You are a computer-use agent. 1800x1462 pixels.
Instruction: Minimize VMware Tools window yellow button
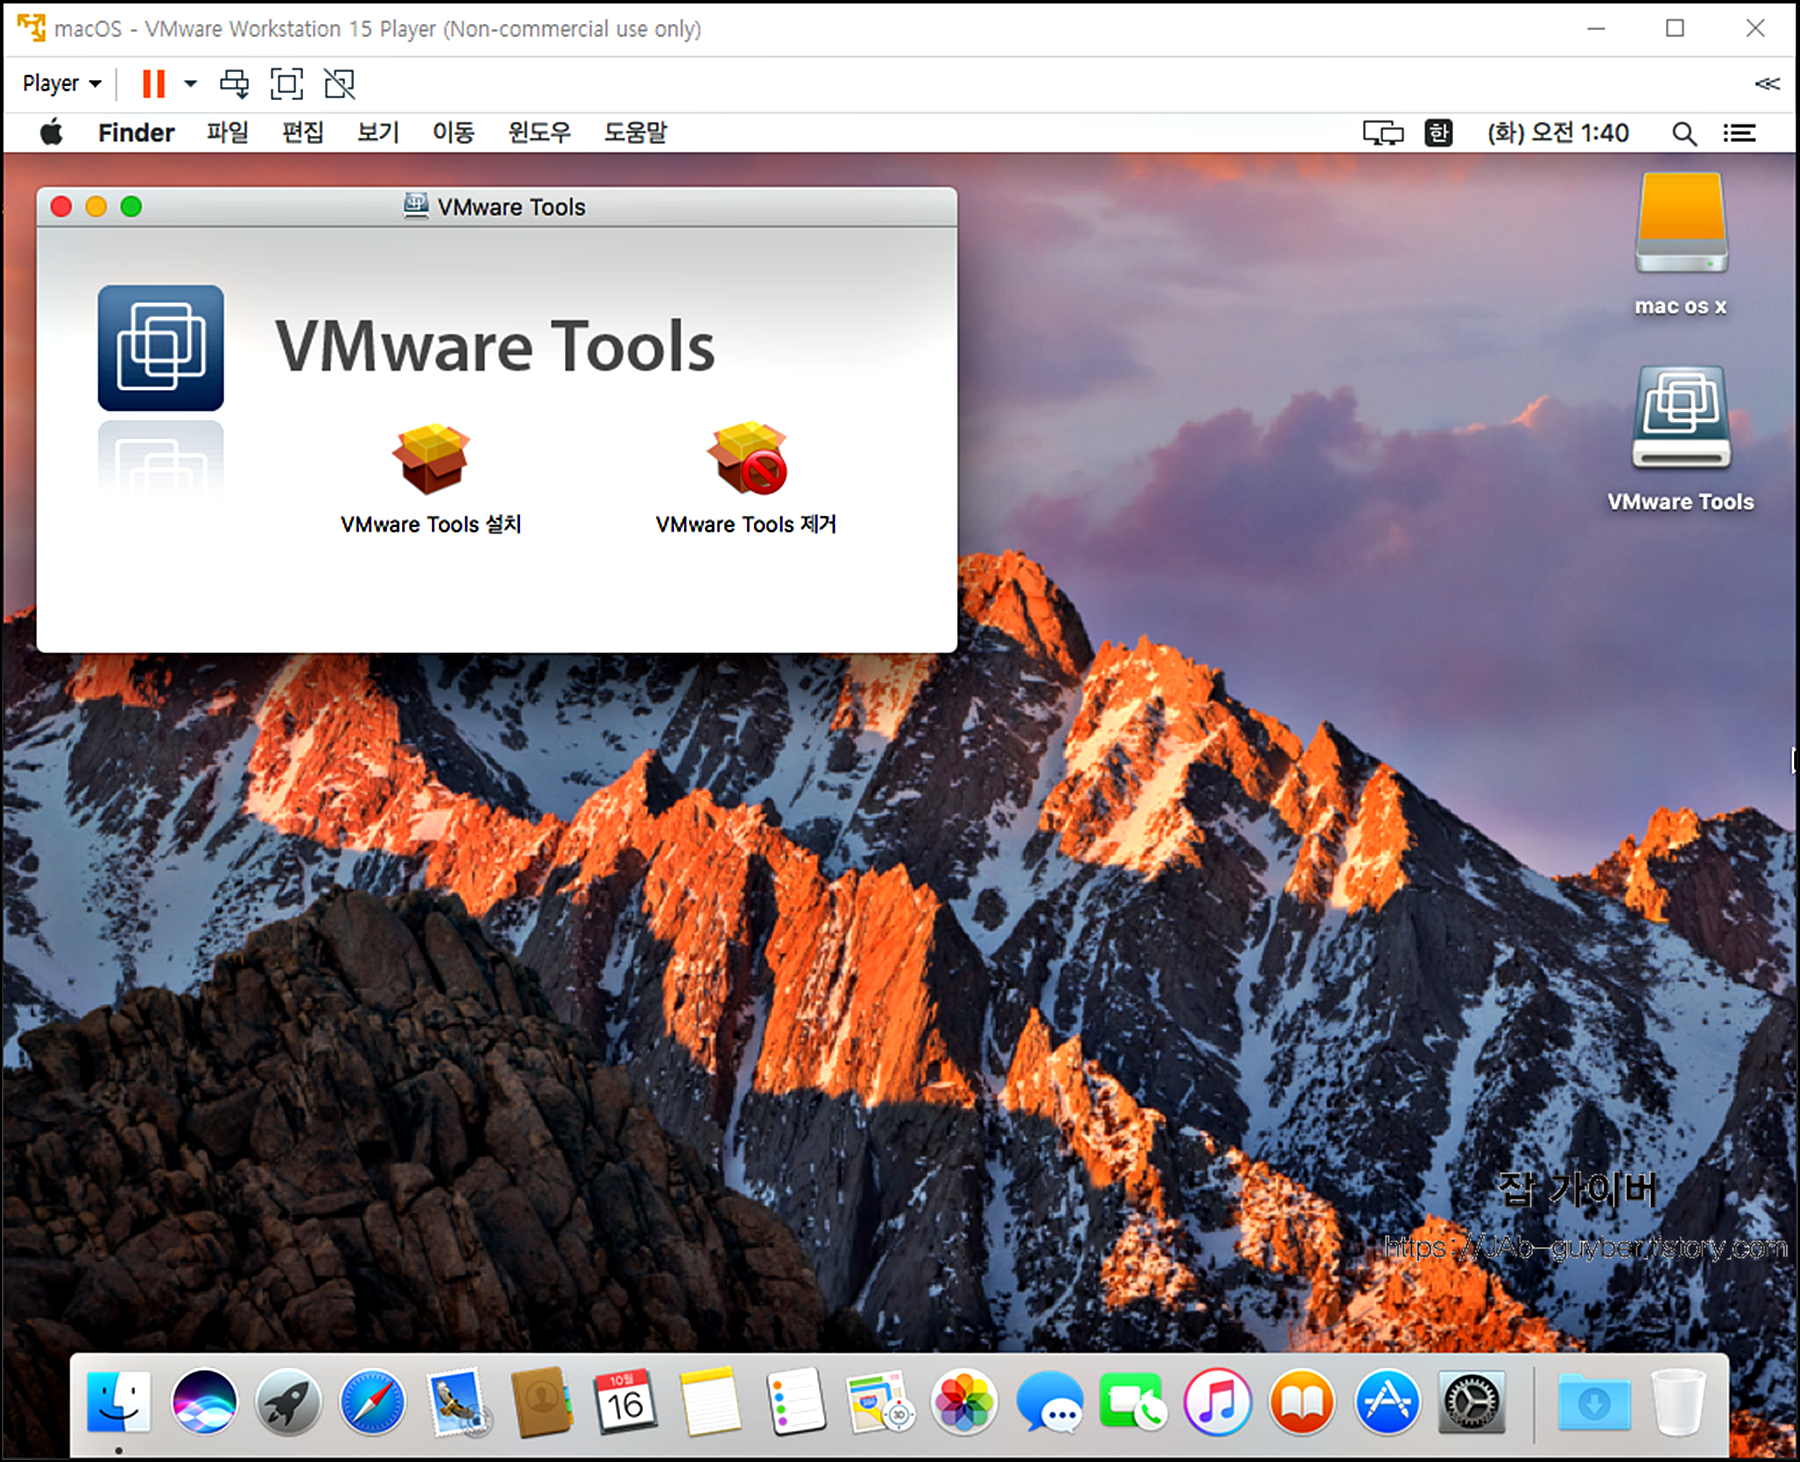click(96, 207)
